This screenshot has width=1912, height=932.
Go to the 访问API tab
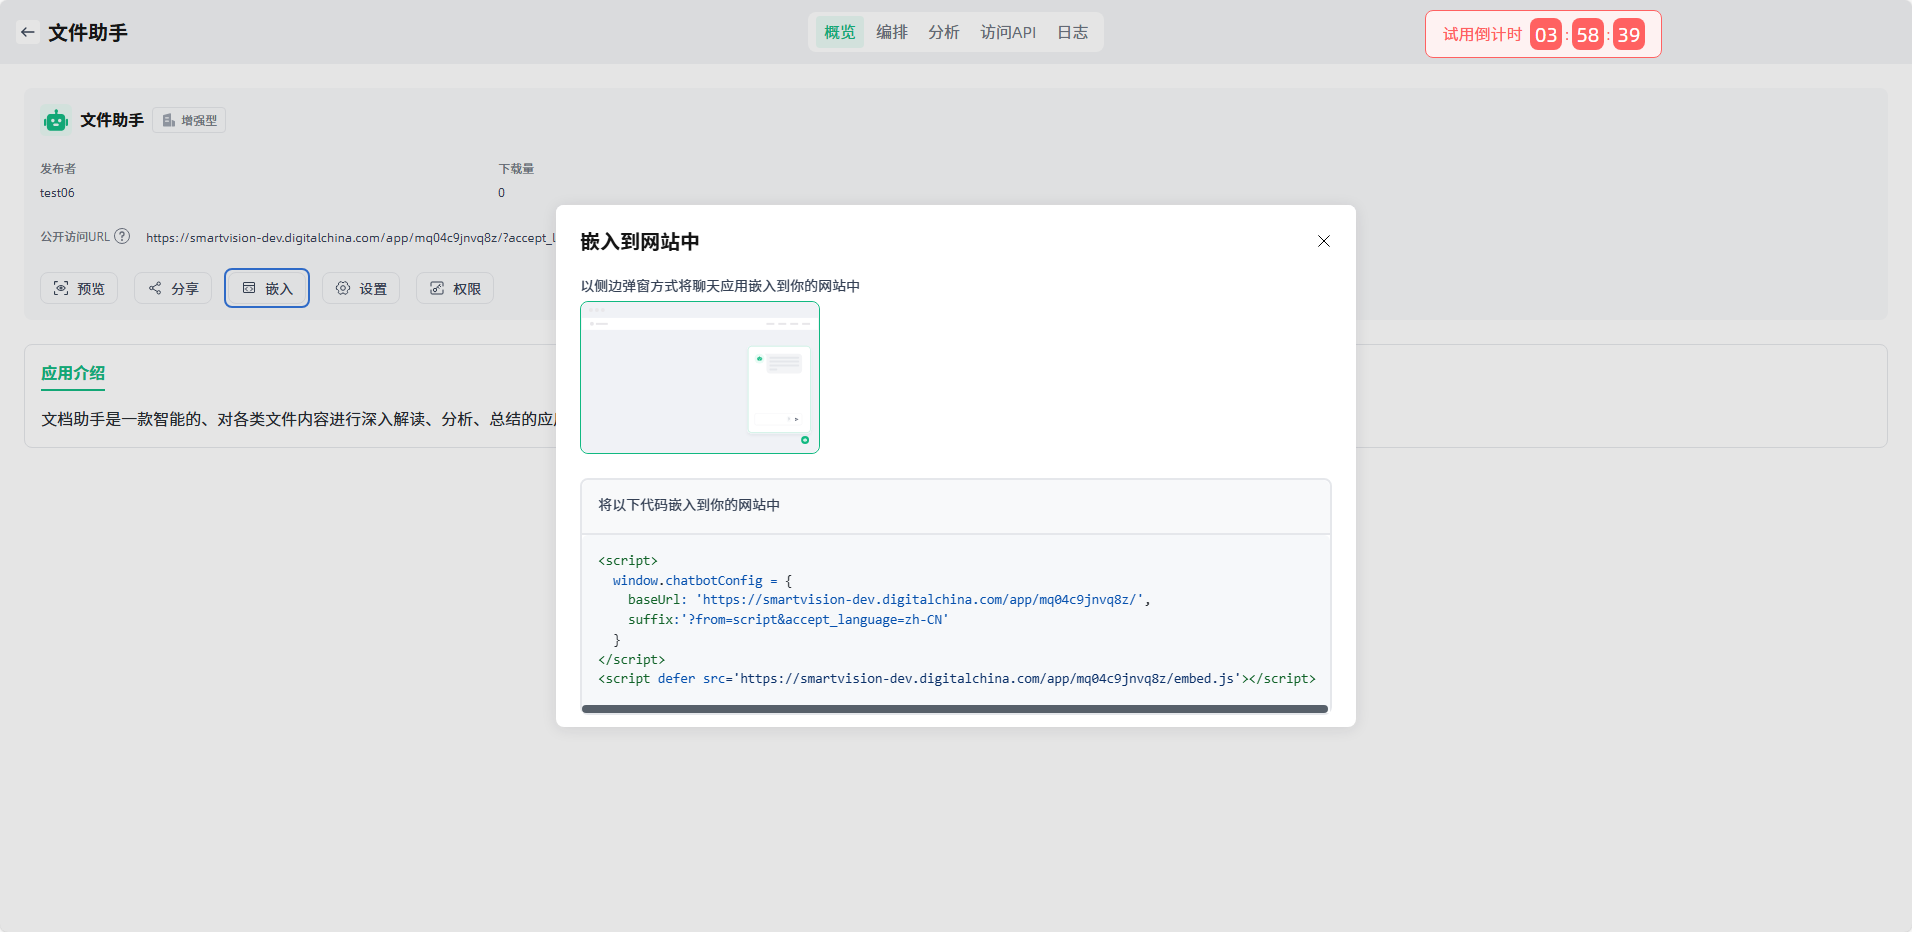click(1008, 32)
